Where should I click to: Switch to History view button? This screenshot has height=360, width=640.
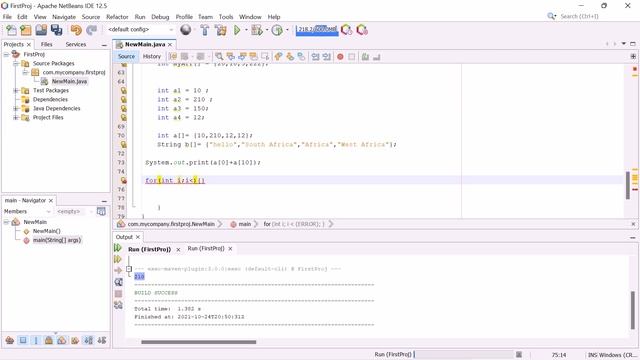pyautogui.click(x=152, y=56)
